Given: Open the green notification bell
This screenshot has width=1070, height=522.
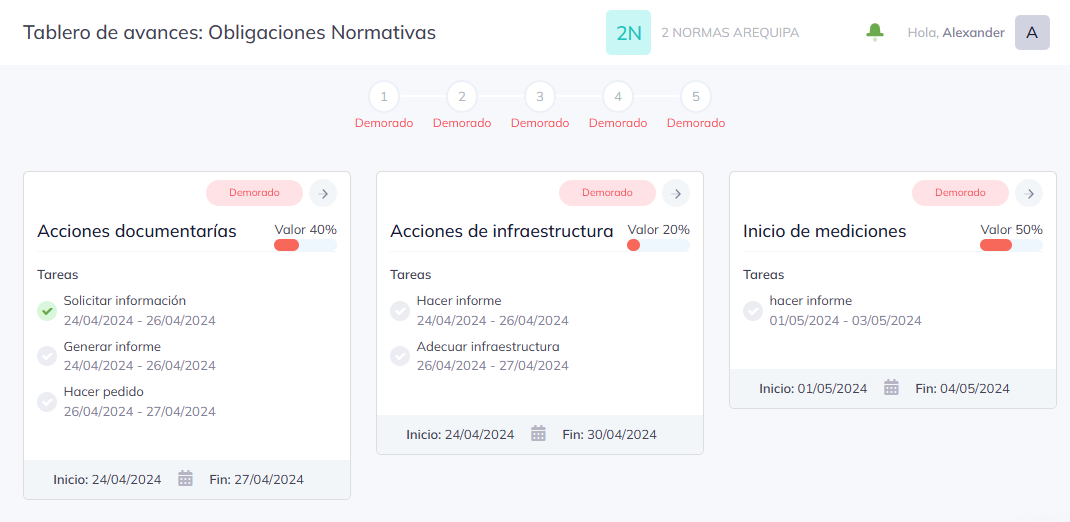Looking at the screenshot, I should coord(874,32).
